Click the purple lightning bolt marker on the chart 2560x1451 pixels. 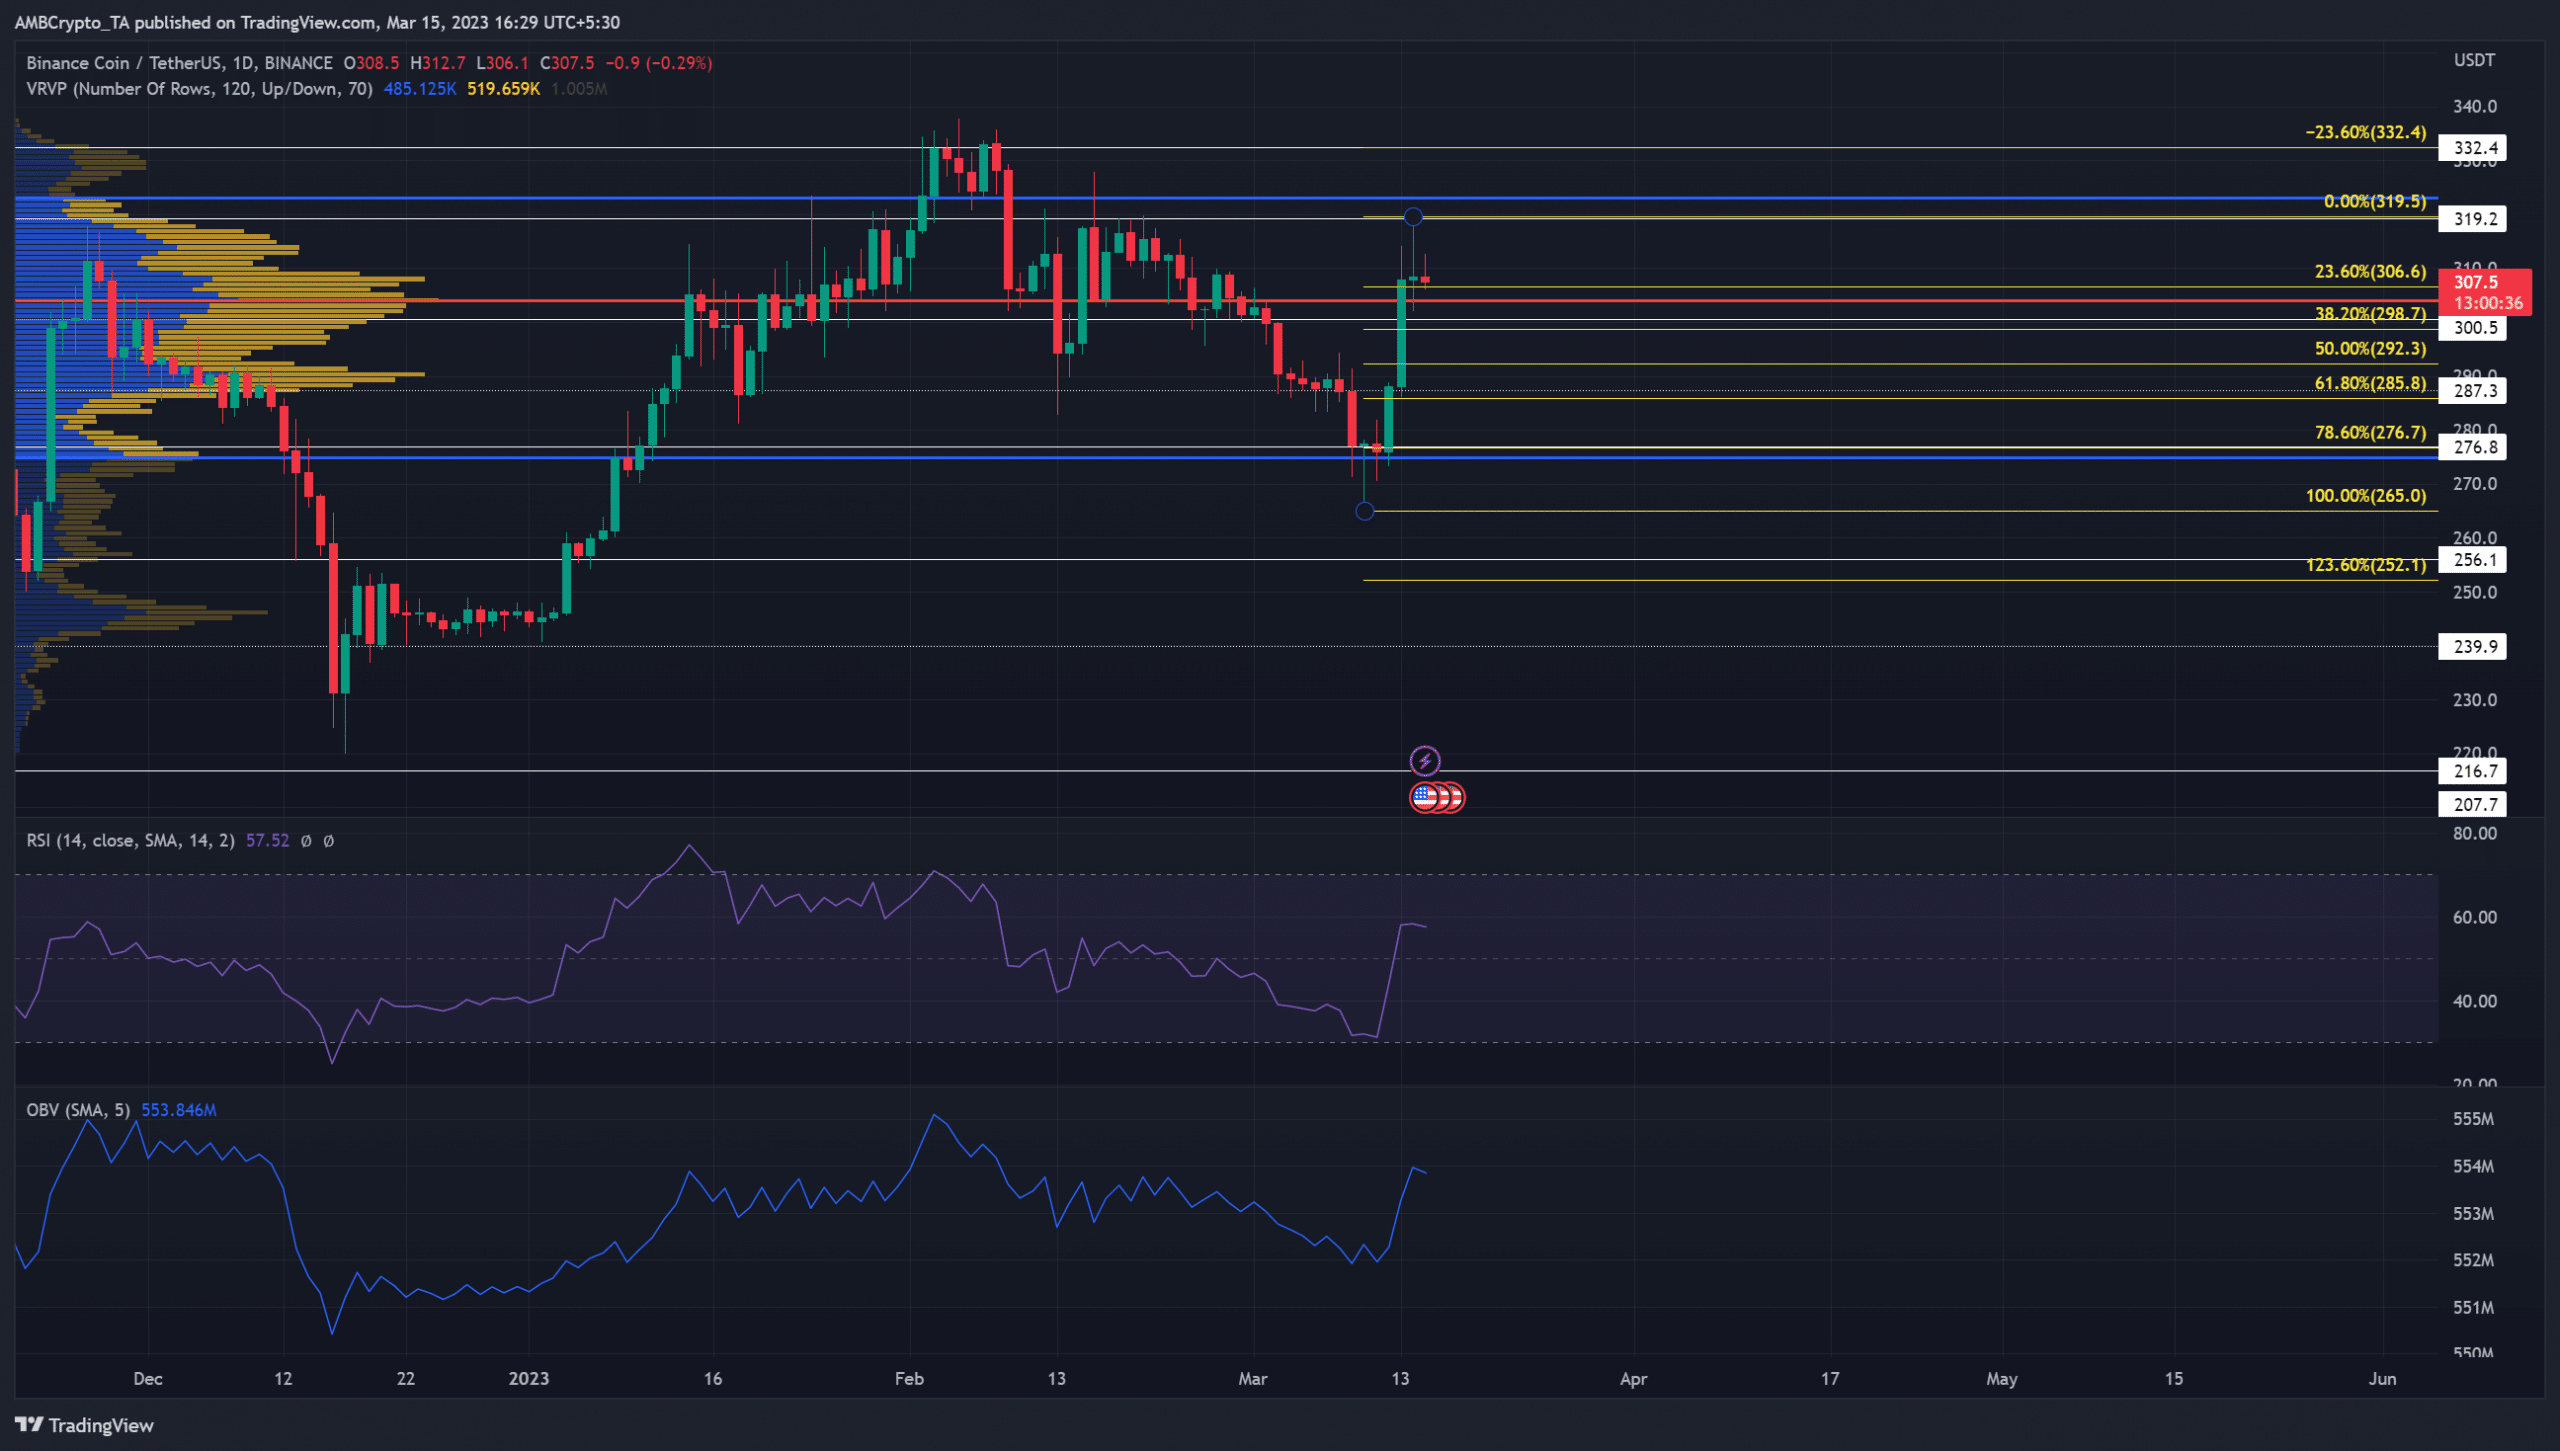pyautogui.click(x=1425, y=761)
